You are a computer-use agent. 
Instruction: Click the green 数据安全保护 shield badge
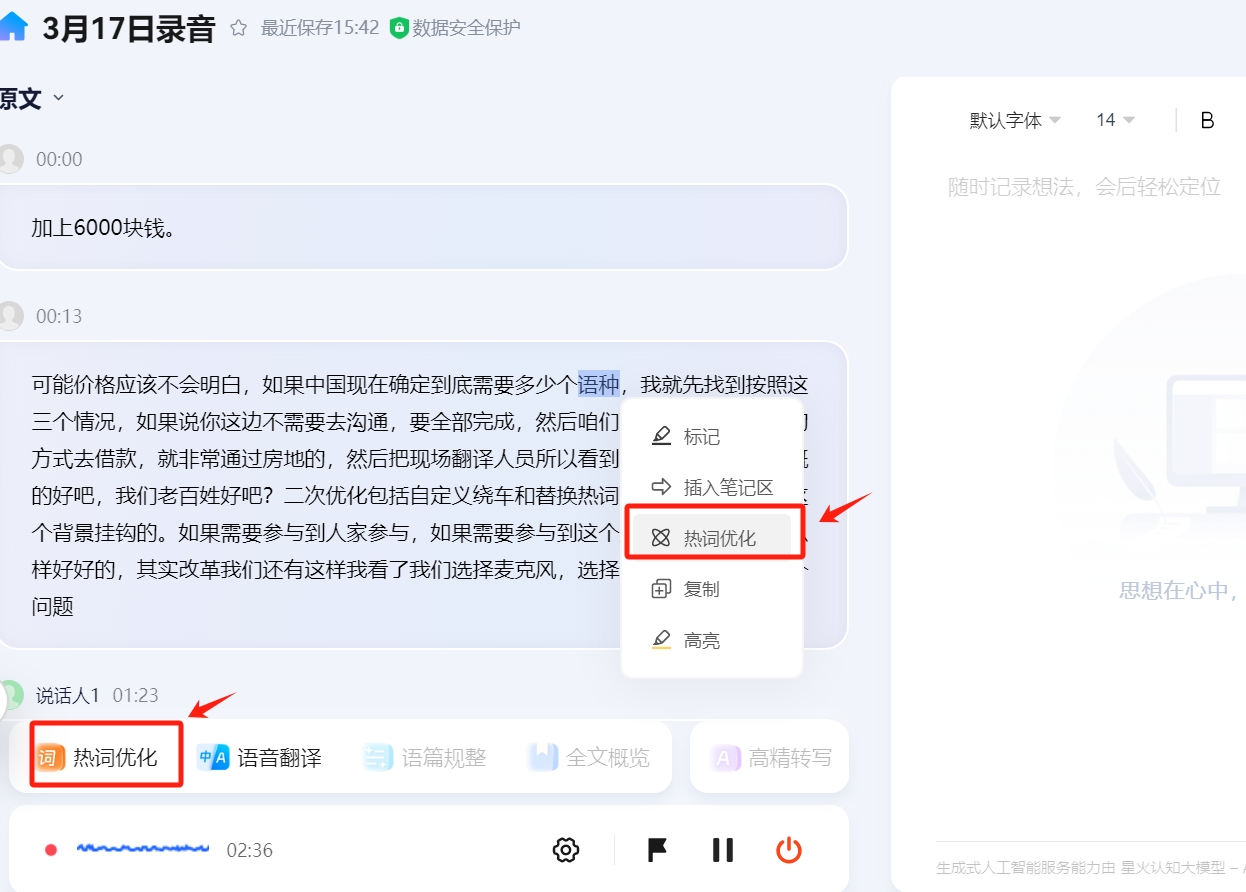tap(455, 28)
